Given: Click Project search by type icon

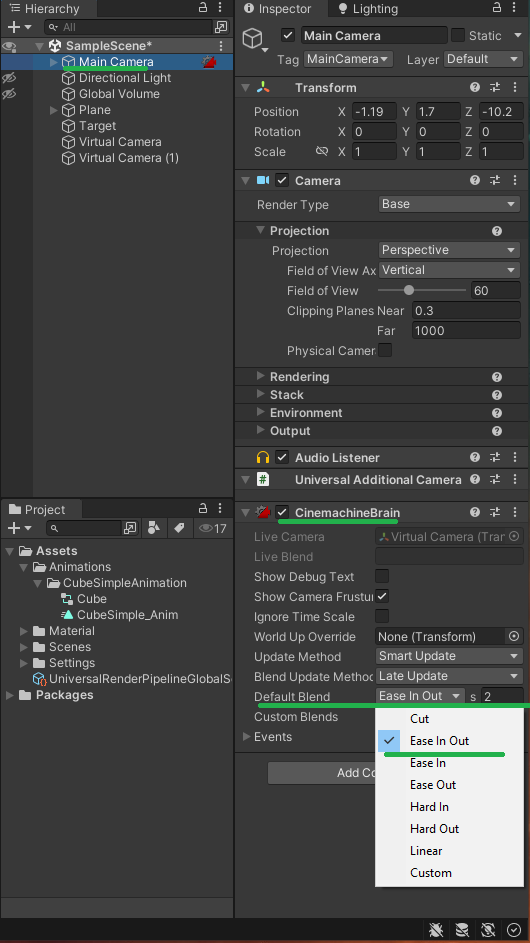Looking at the screenshot, I should tap(153, 528).
